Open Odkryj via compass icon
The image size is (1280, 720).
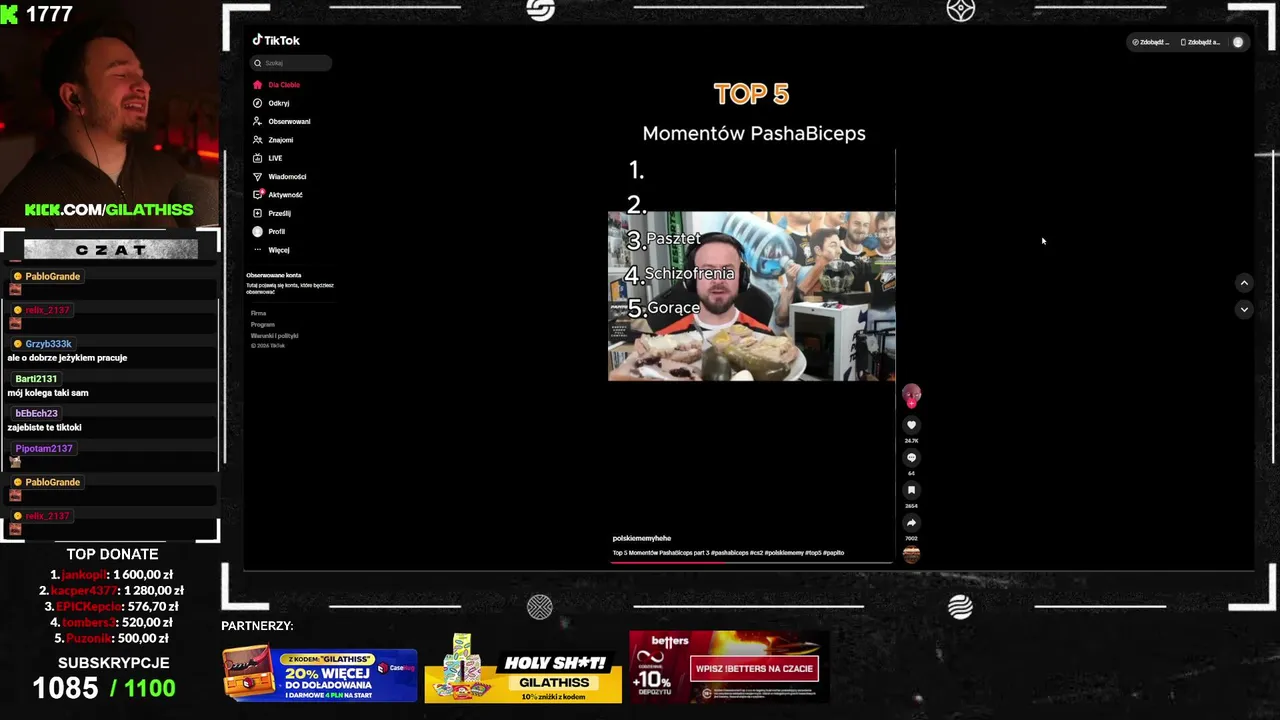click(257, 103)
